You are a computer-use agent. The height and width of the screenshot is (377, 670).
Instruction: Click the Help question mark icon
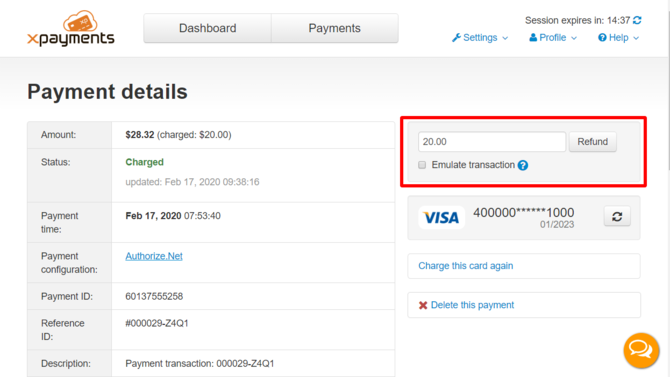tap(602, 38)
